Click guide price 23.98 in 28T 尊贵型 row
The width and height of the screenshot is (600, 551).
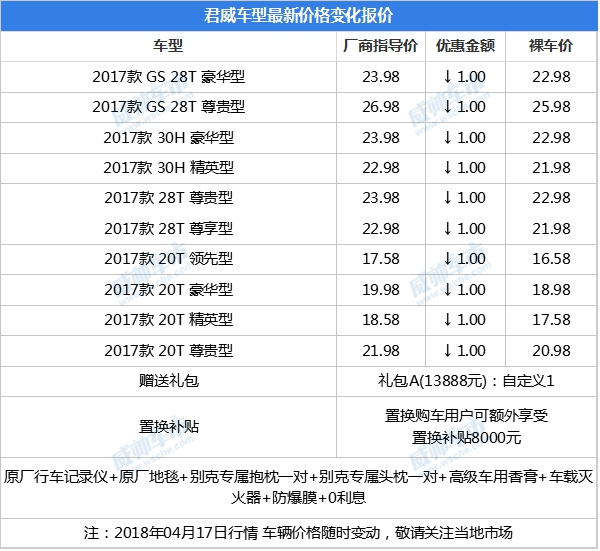tap(381, 198)
